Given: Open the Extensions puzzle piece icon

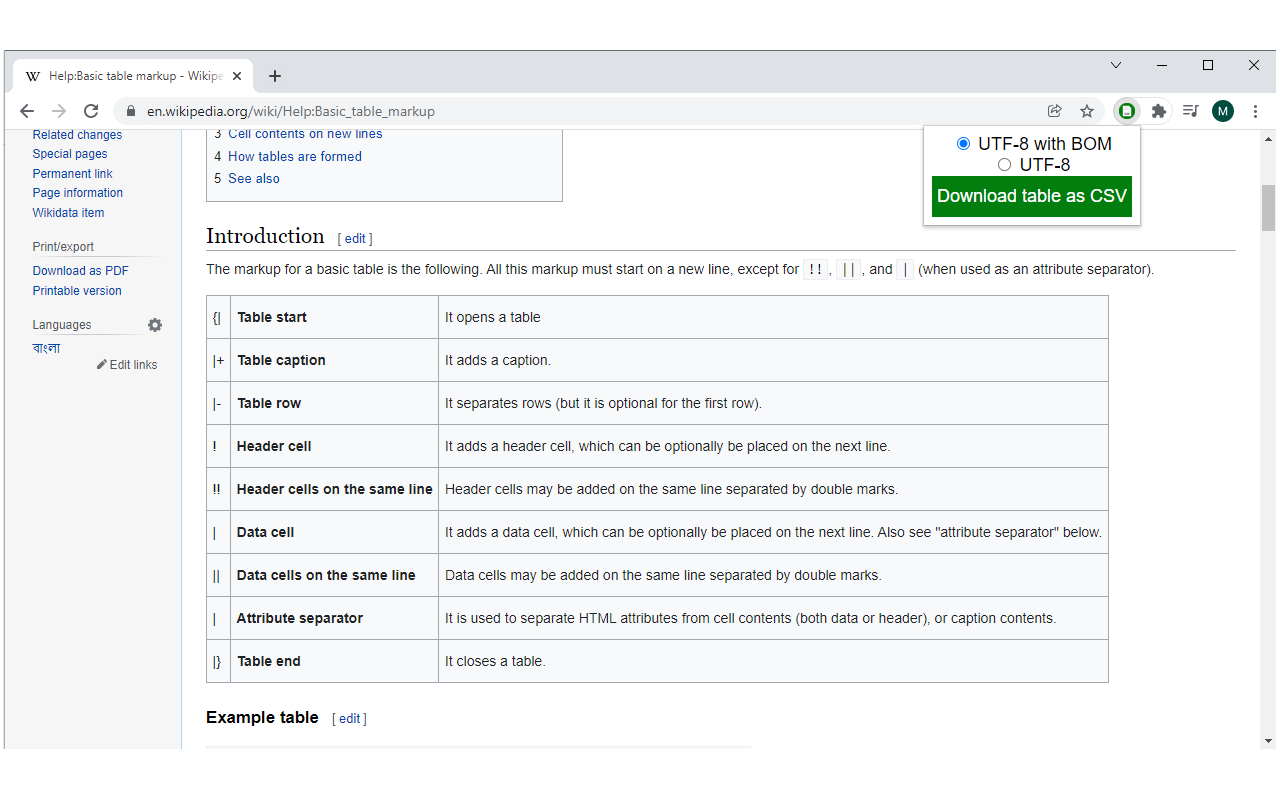Looking at the screenshot, I should (x=1158, y=111).
